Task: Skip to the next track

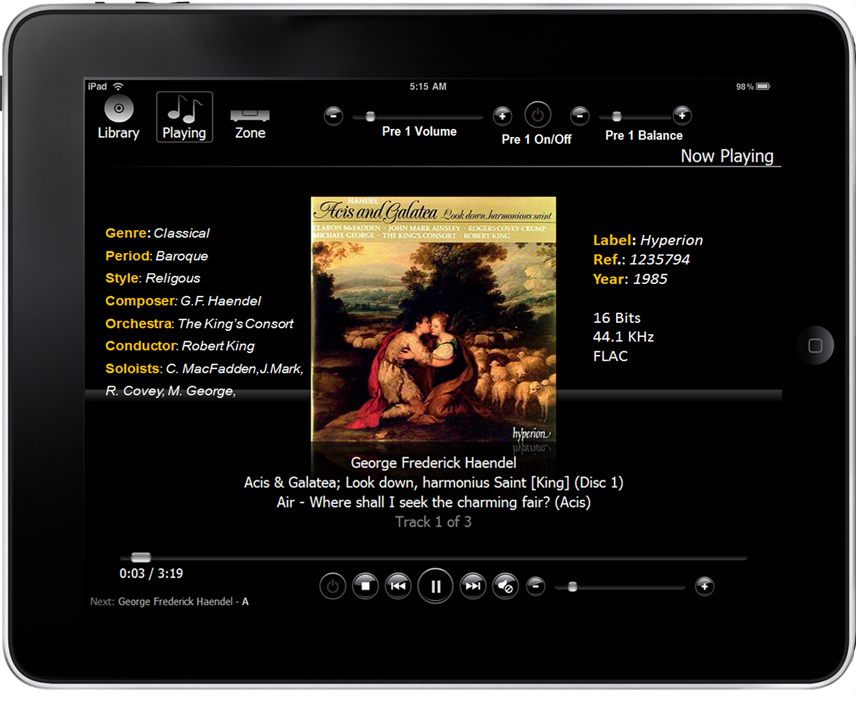Action: tap(473, 586)
